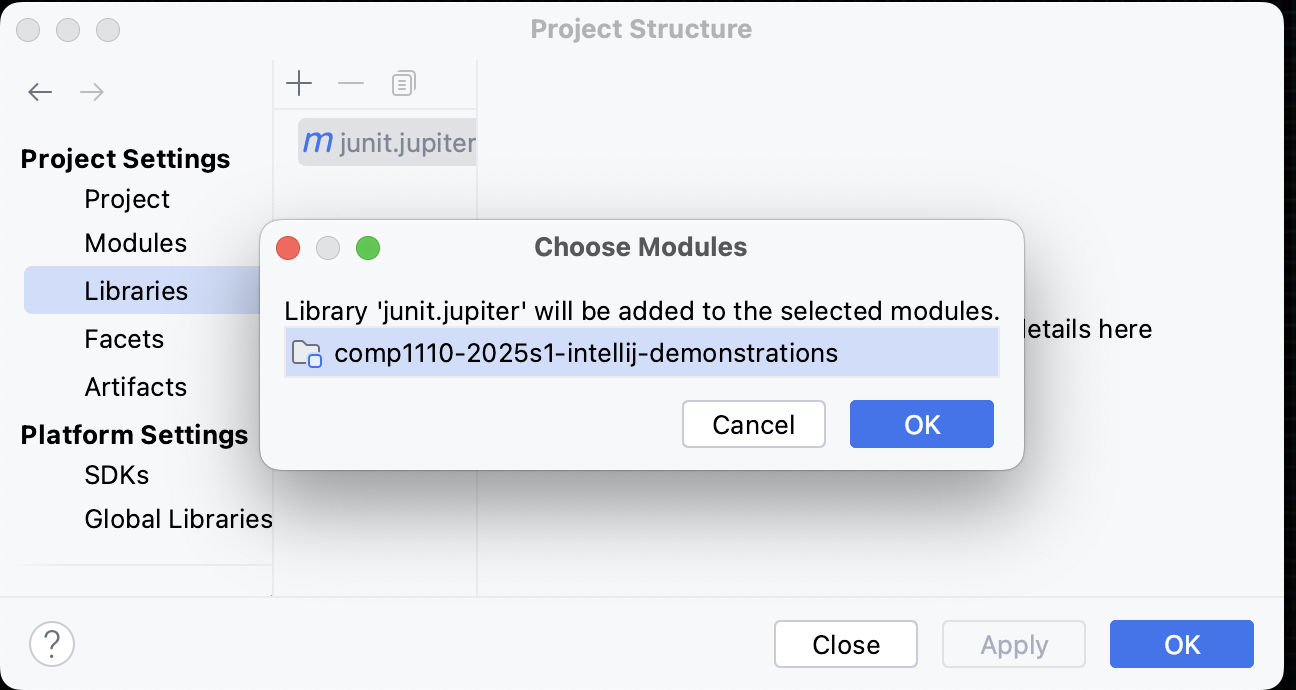Cancel the Choose Modules dialog
The width and height of the screenshot is (1296, 690).
coord(753,424)
